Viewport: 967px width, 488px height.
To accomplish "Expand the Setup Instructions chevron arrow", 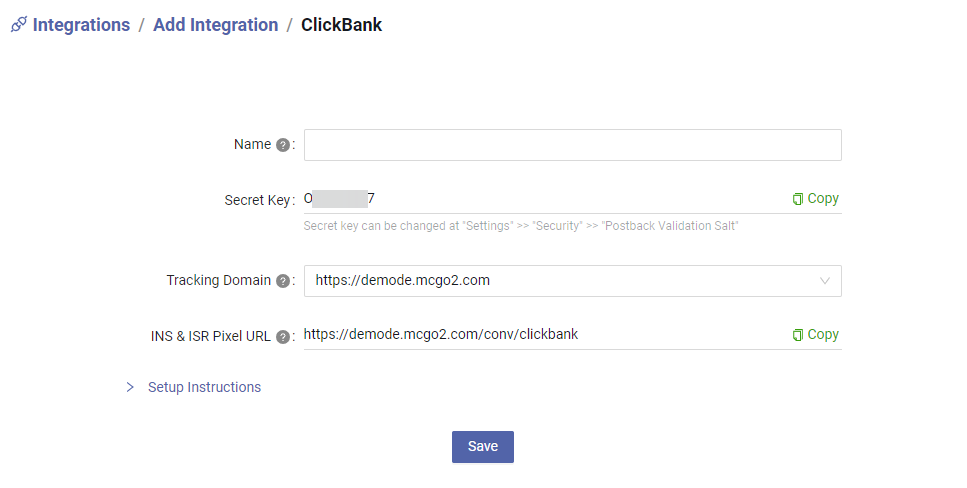I will point(130,387).
